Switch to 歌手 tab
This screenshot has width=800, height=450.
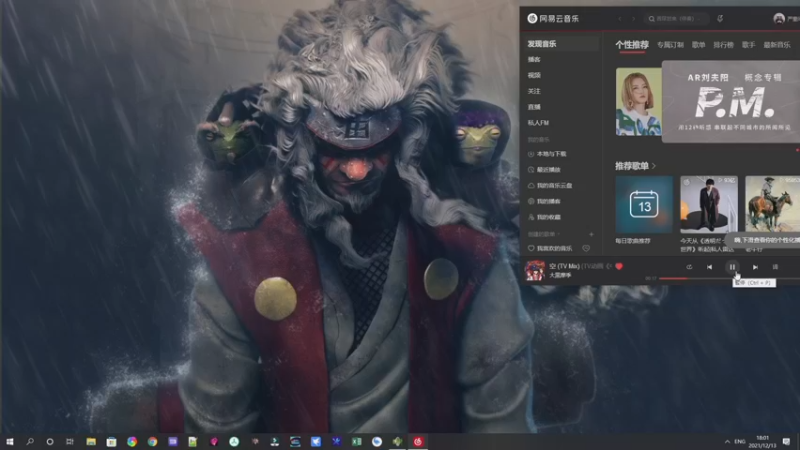tap(748, 45)
